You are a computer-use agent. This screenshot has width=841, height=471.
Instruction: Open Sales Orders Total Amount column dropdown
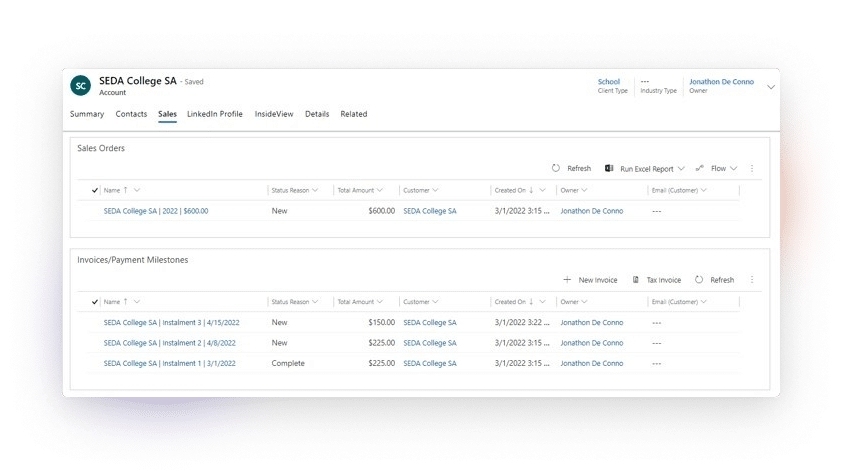[x=380, y=190]
